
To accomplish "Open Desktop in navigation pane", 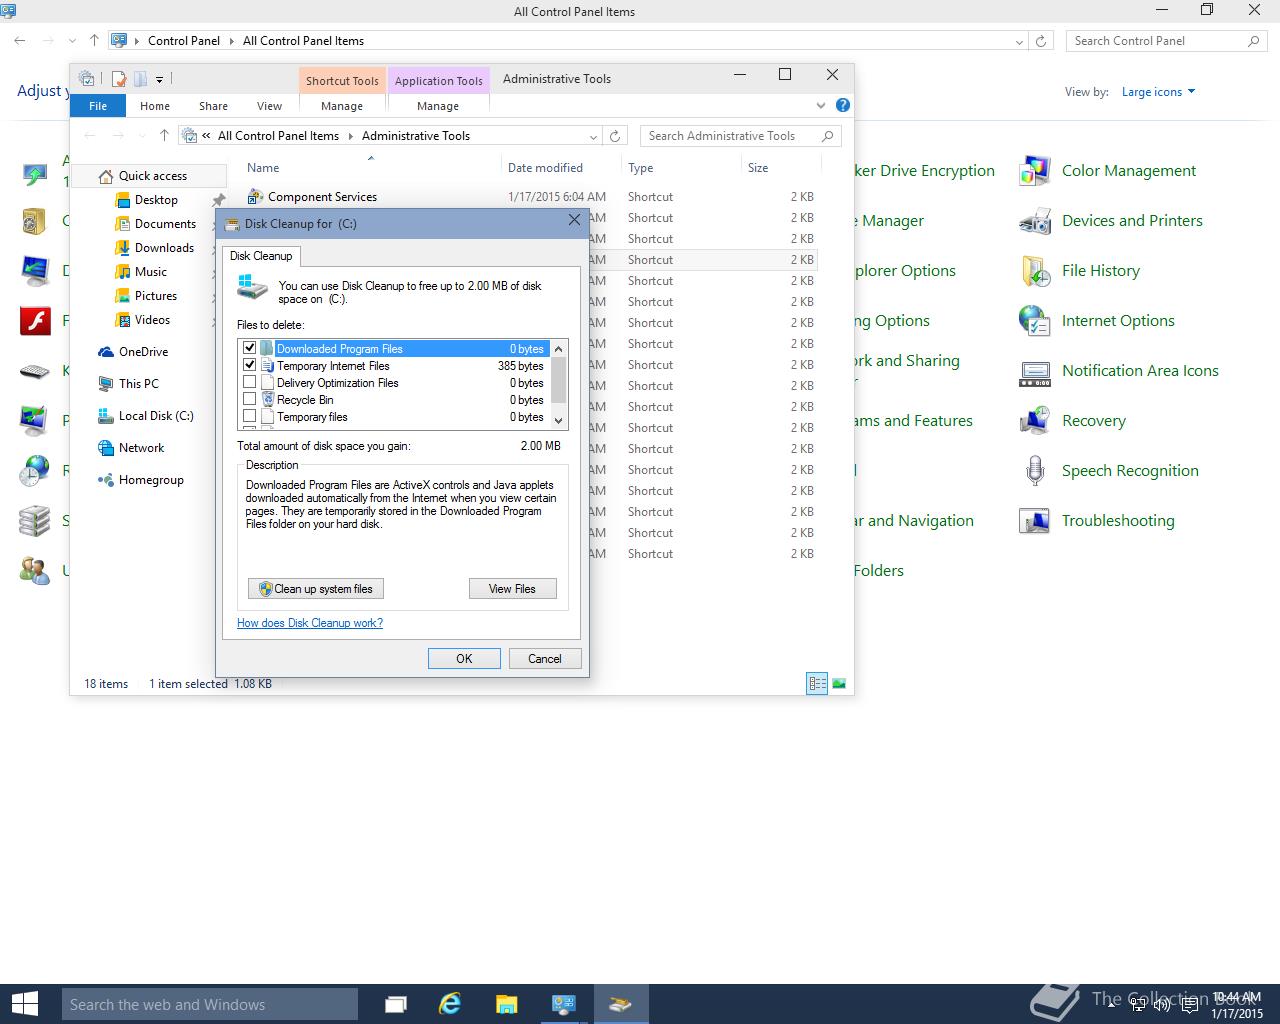I will 156,200.
